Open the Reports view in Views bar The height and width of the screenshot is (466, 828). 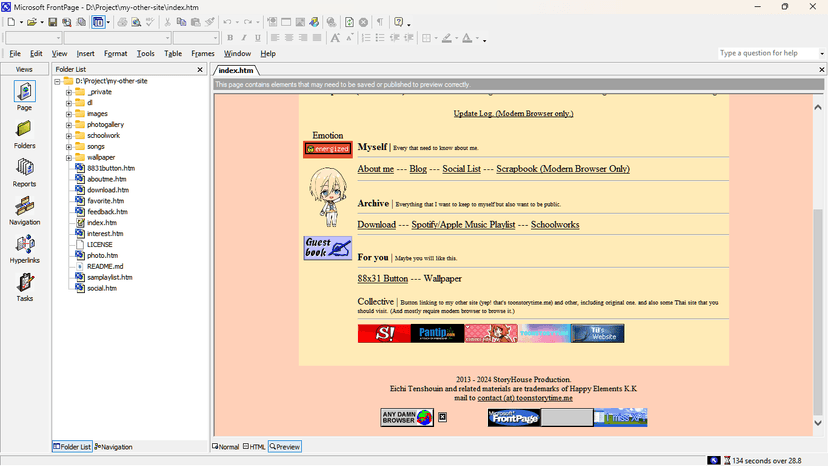tap(24, 170)
